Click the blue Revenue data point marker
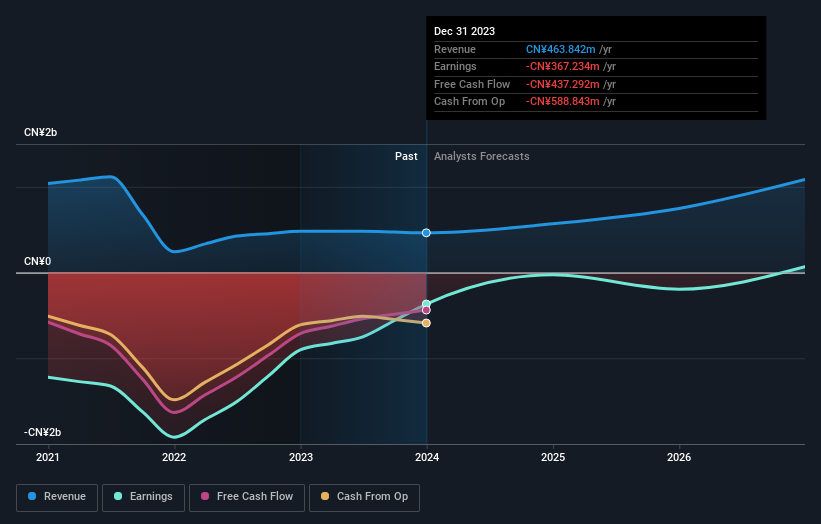The height and width of the screenshot is (524, 821). (x=426, y=232)
